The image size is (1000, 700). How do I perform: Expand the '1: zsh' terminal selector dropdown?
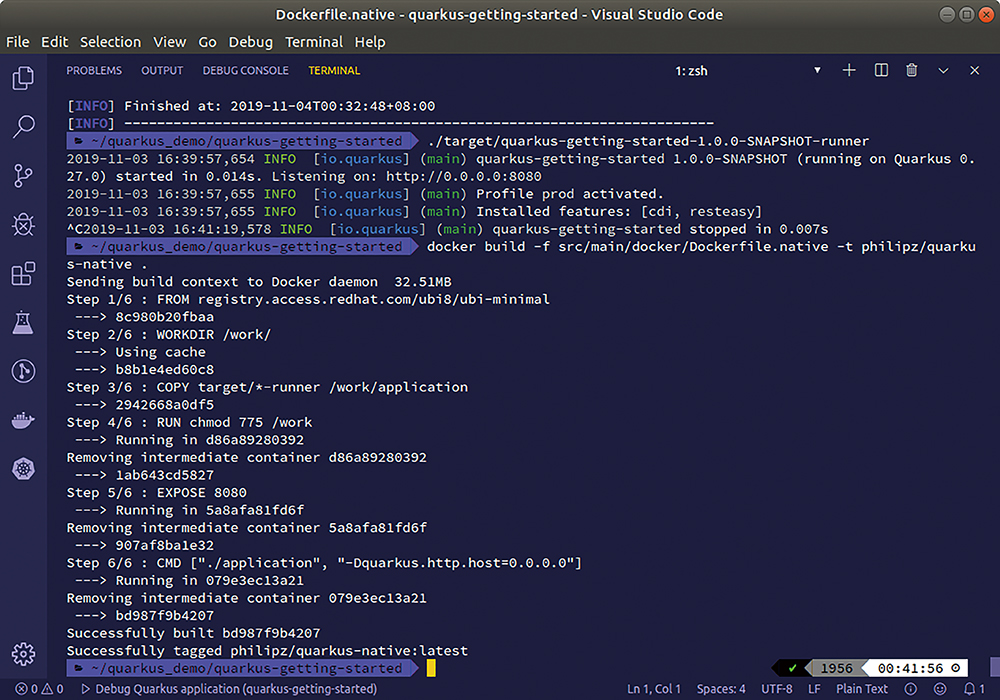[x=816, y=71]
